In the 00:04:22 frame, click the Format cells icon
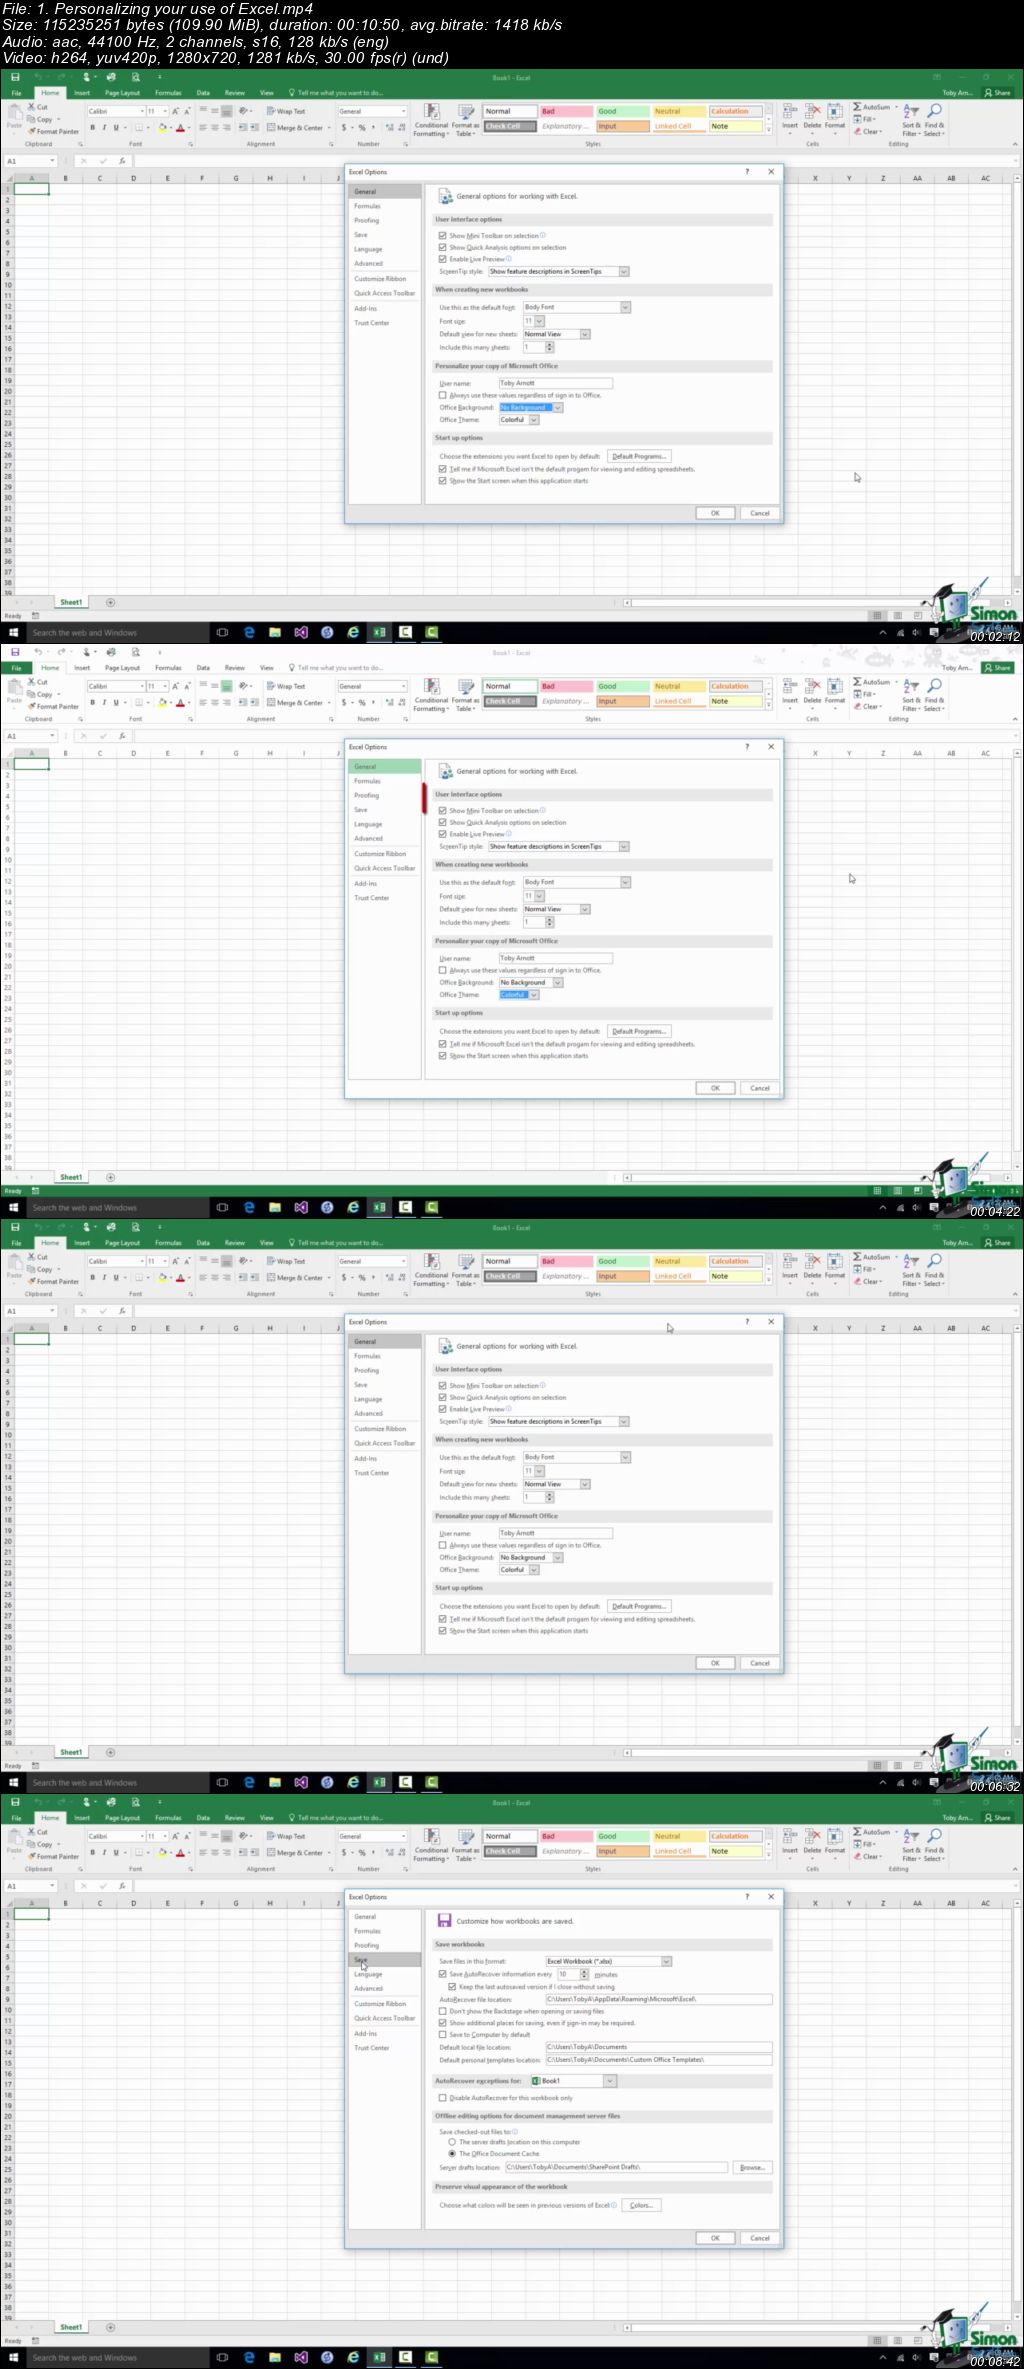This screenshot has width=1024, height=2369. pyautogui.click(x=835, y=686)
